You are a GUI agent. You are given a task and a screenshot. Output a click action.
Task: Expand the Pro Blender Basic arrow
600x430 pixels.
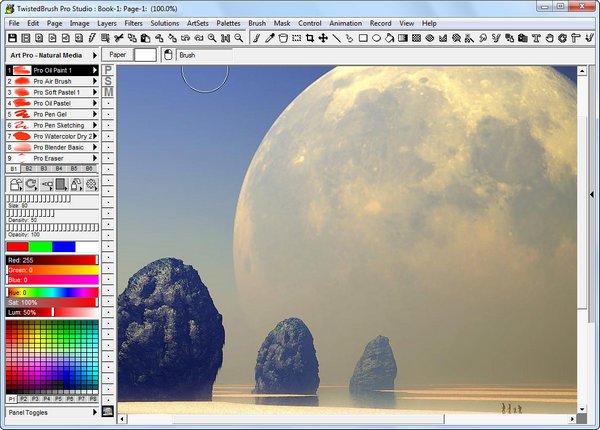point(95,147)
